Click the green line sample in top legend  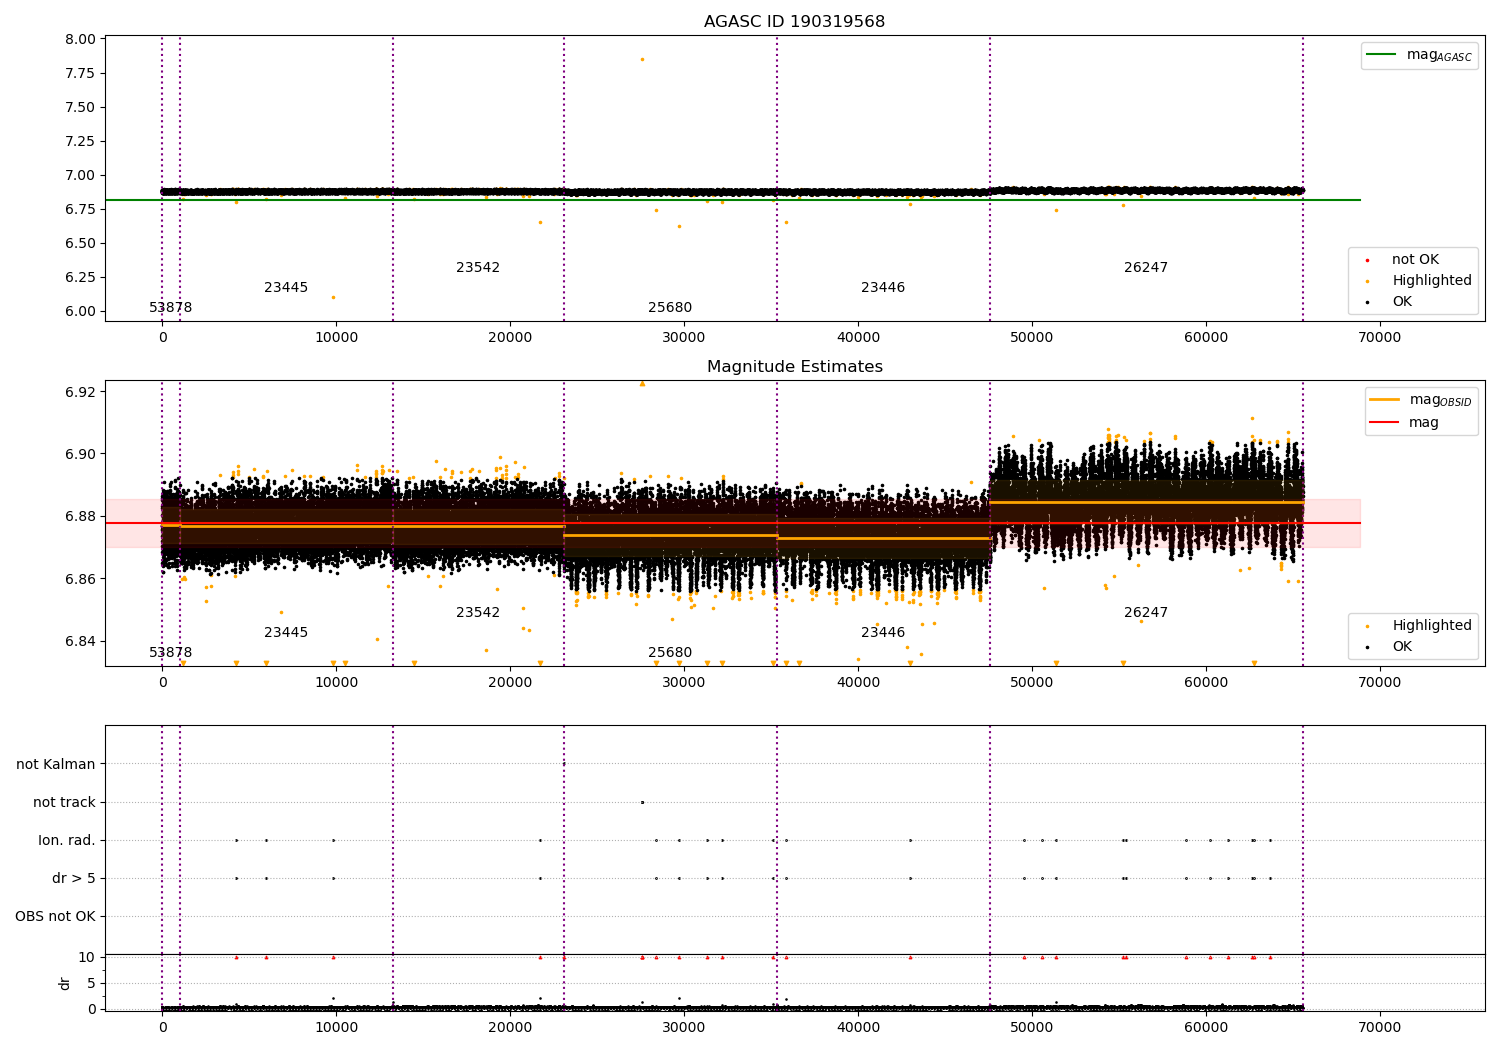pos(1381,55)
